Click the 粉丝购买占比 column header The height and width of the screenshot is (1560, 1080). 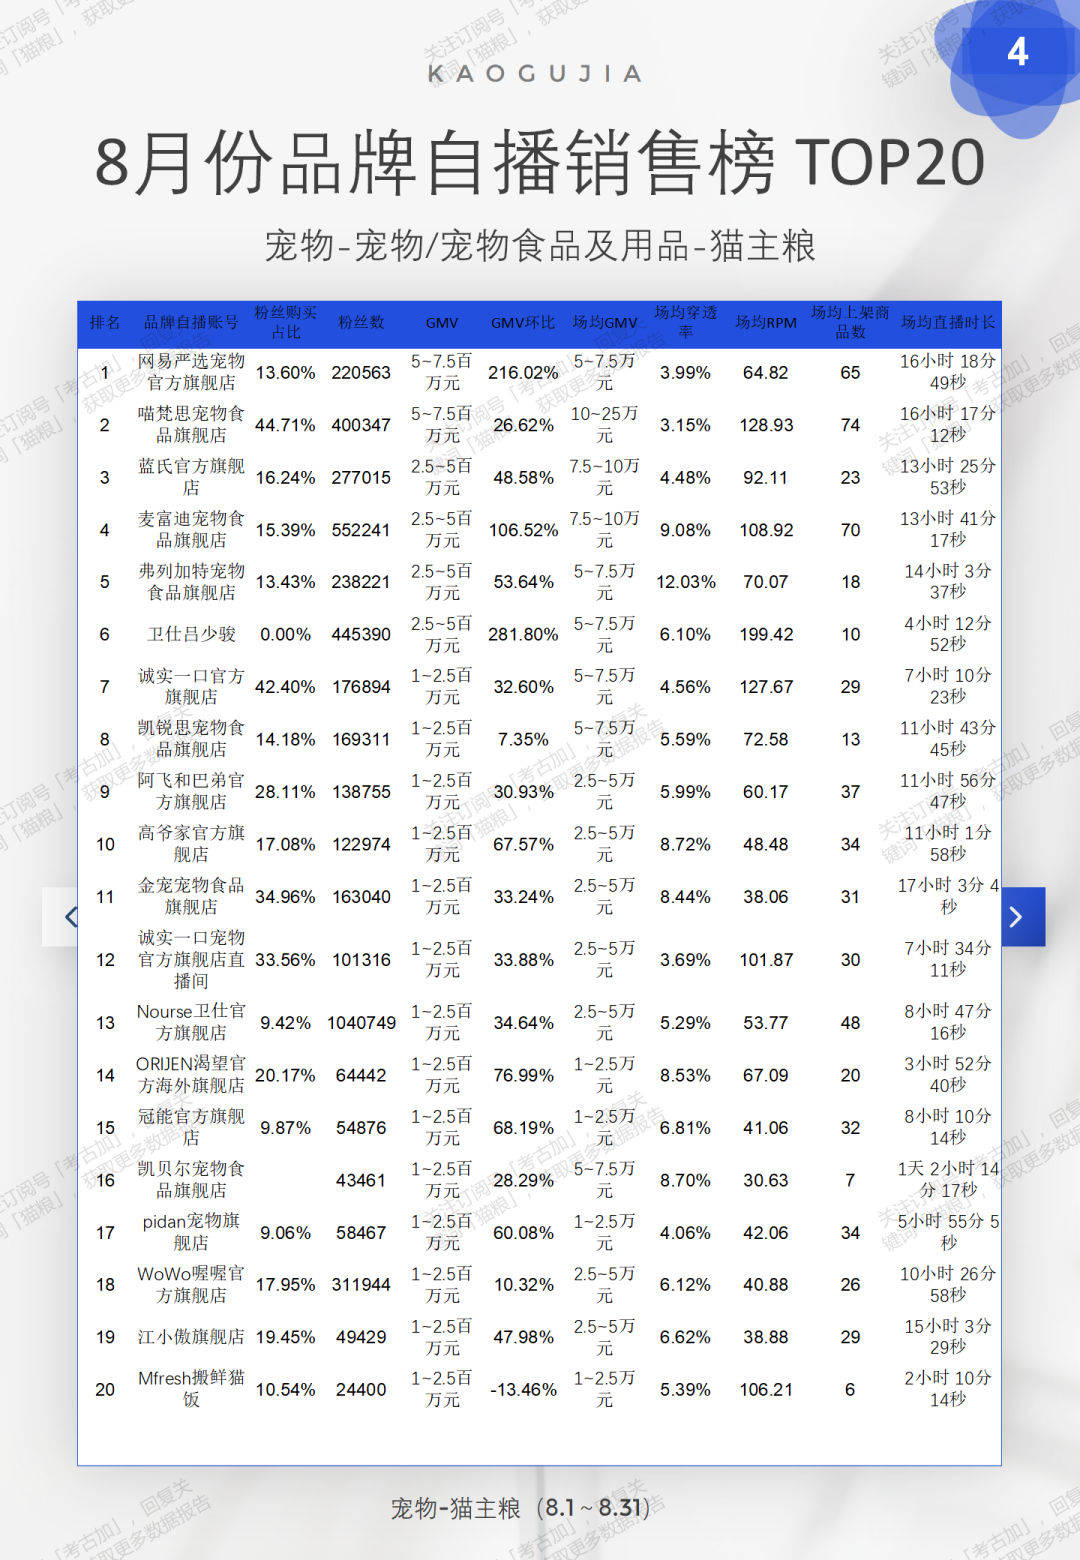click(285, 323)
